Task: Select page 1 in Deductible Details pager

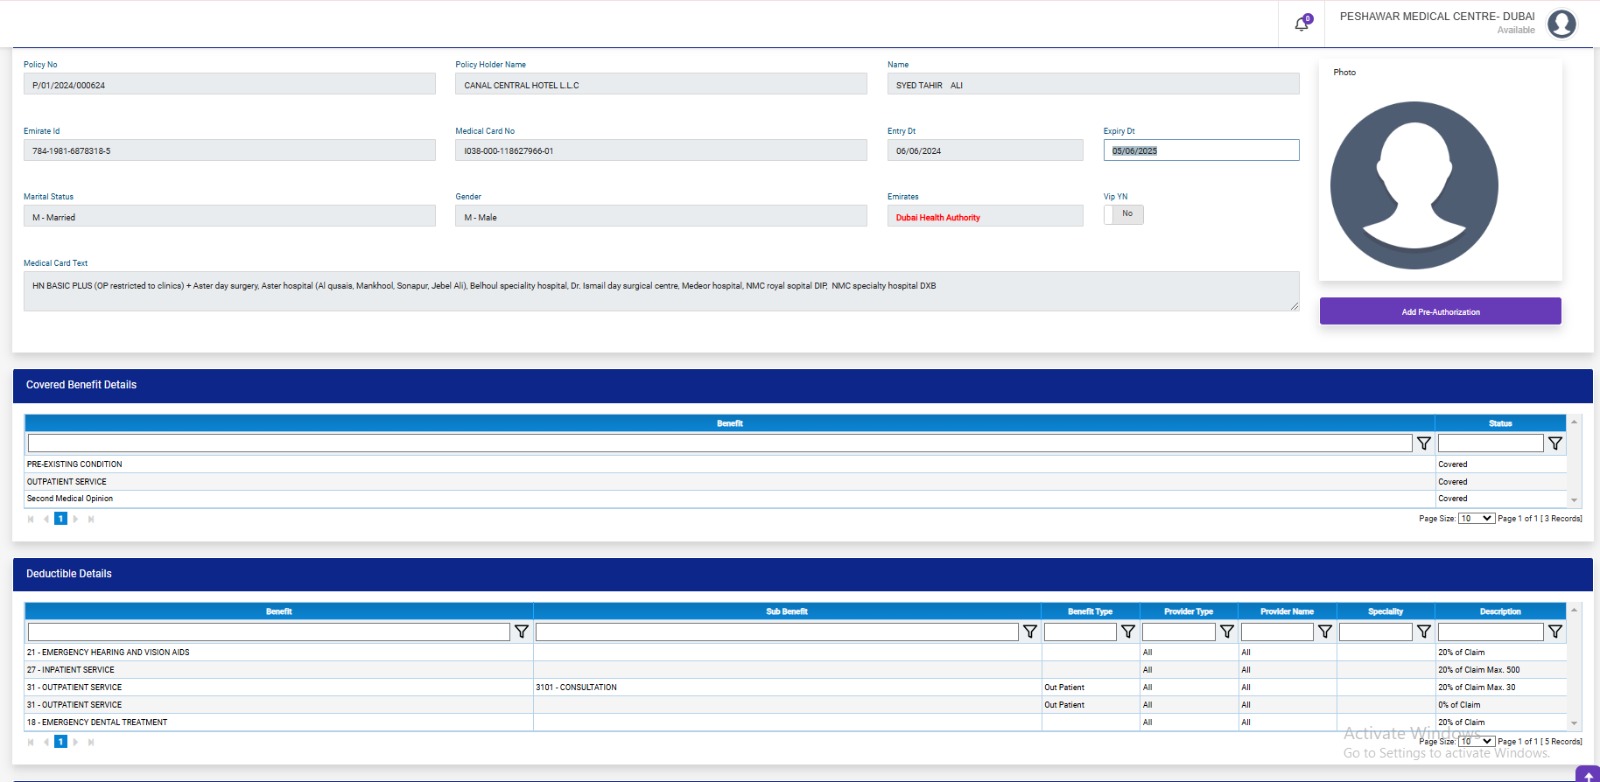Action: pyautogui.click(x=61, y=742)
